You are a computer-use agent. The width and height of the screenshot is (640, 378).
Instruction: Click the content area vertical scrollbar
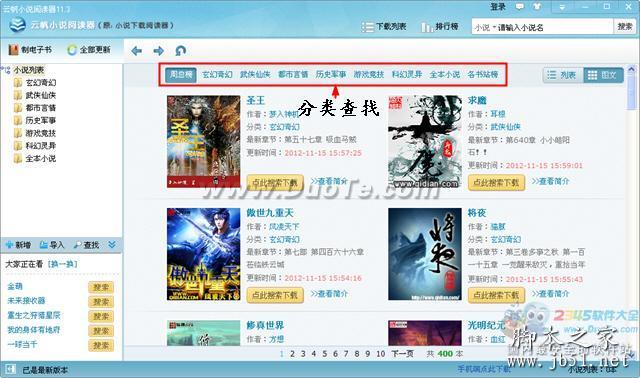(631, 212)
